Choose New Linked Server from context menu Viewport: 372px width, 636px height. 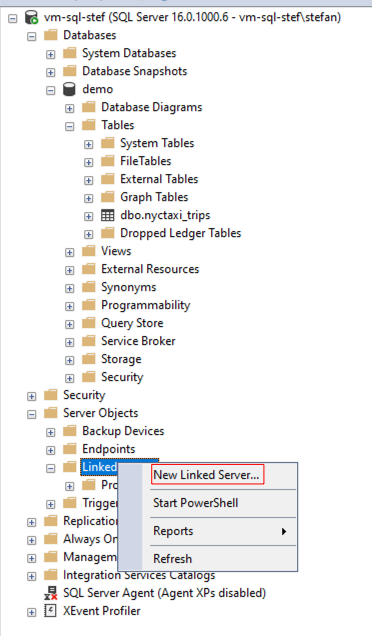click(206, 475)
